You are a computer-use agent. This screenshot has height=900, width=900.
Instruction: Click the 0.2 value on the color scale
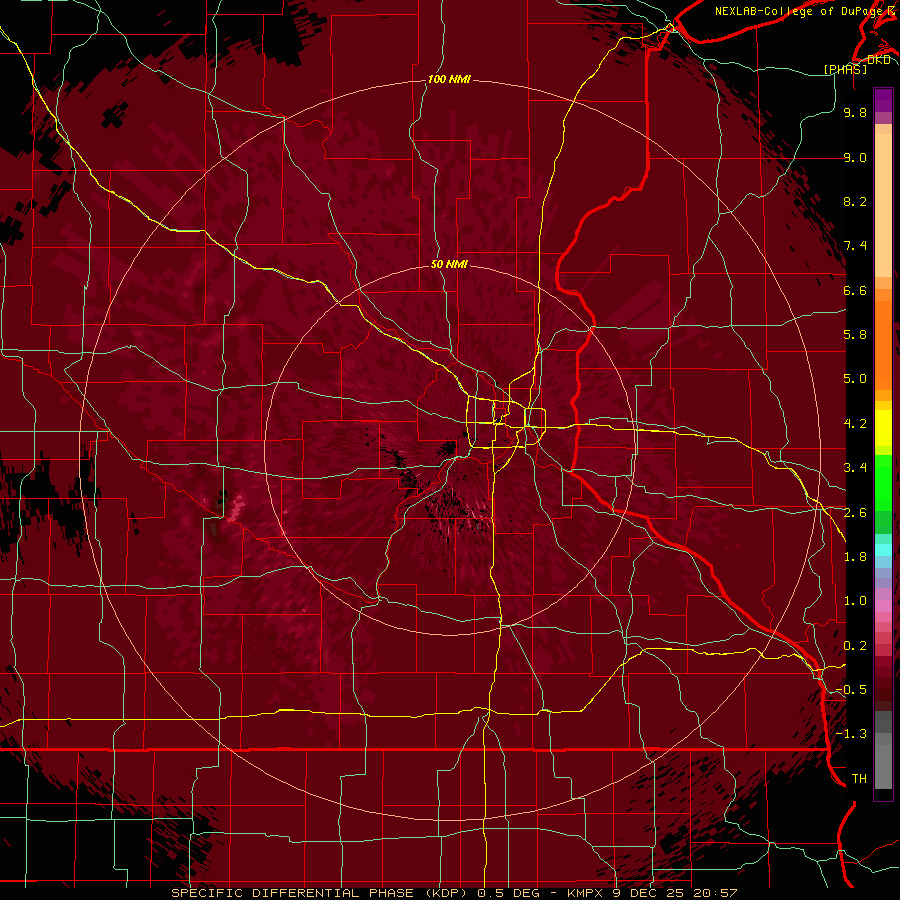point(855,646)
